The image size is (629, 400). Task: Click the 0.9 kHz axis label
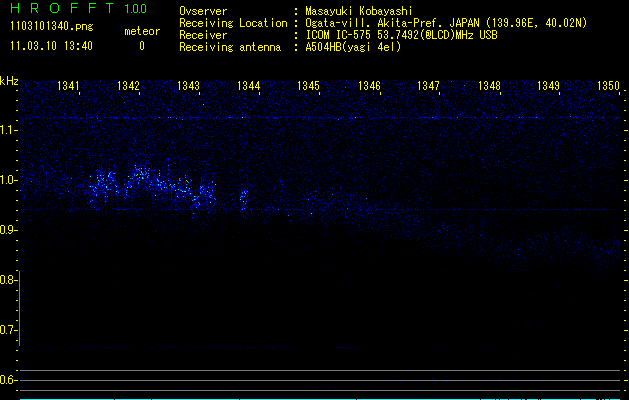click(7, 230)
